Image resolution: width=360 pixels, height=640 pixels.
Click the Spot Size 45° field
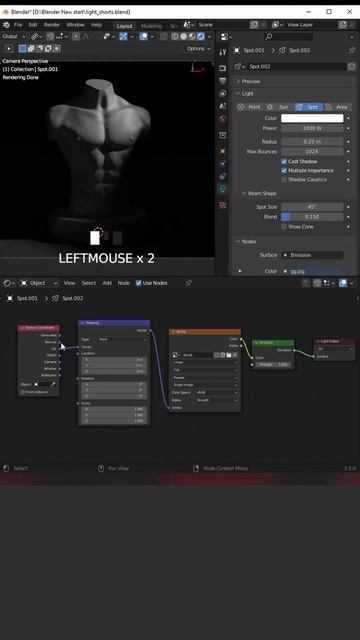(x=312, y=207)
